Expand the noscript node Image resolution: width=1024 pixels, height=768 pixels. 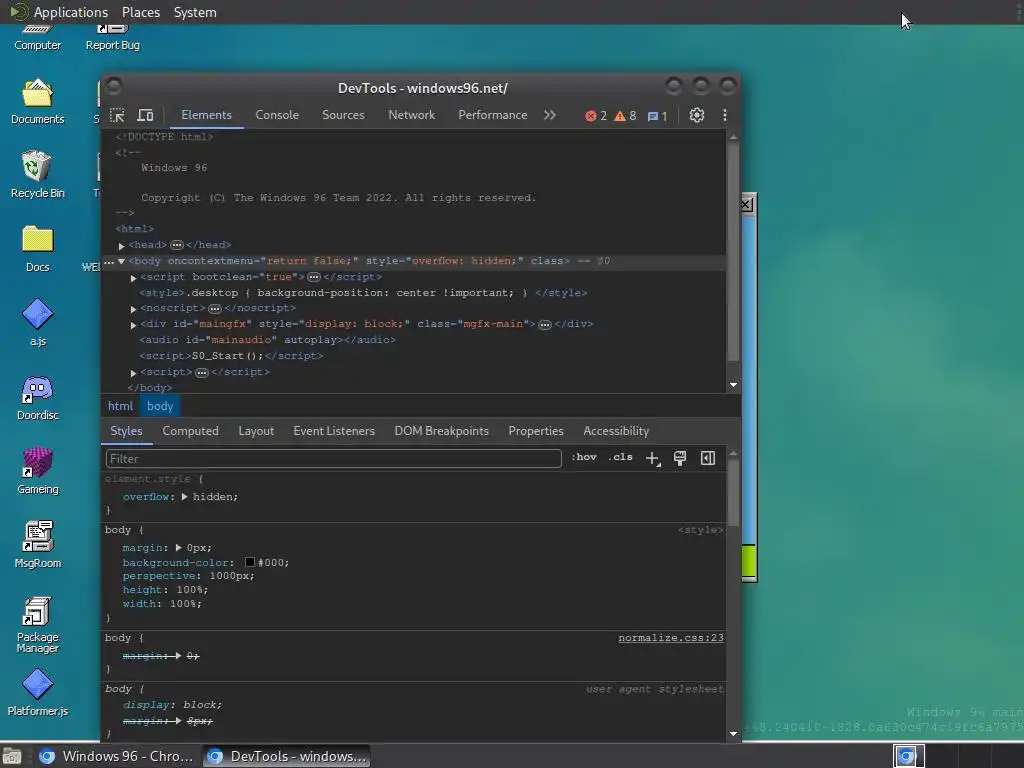(x=133, y=309)
